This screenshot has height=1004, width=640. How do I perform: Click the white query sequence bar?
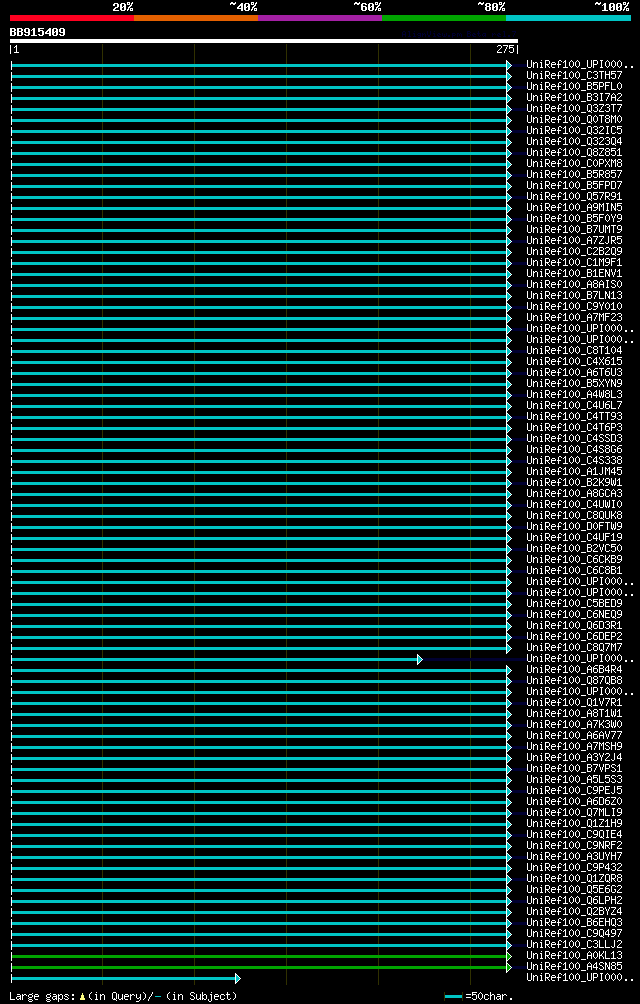click(x=264, y=41)
